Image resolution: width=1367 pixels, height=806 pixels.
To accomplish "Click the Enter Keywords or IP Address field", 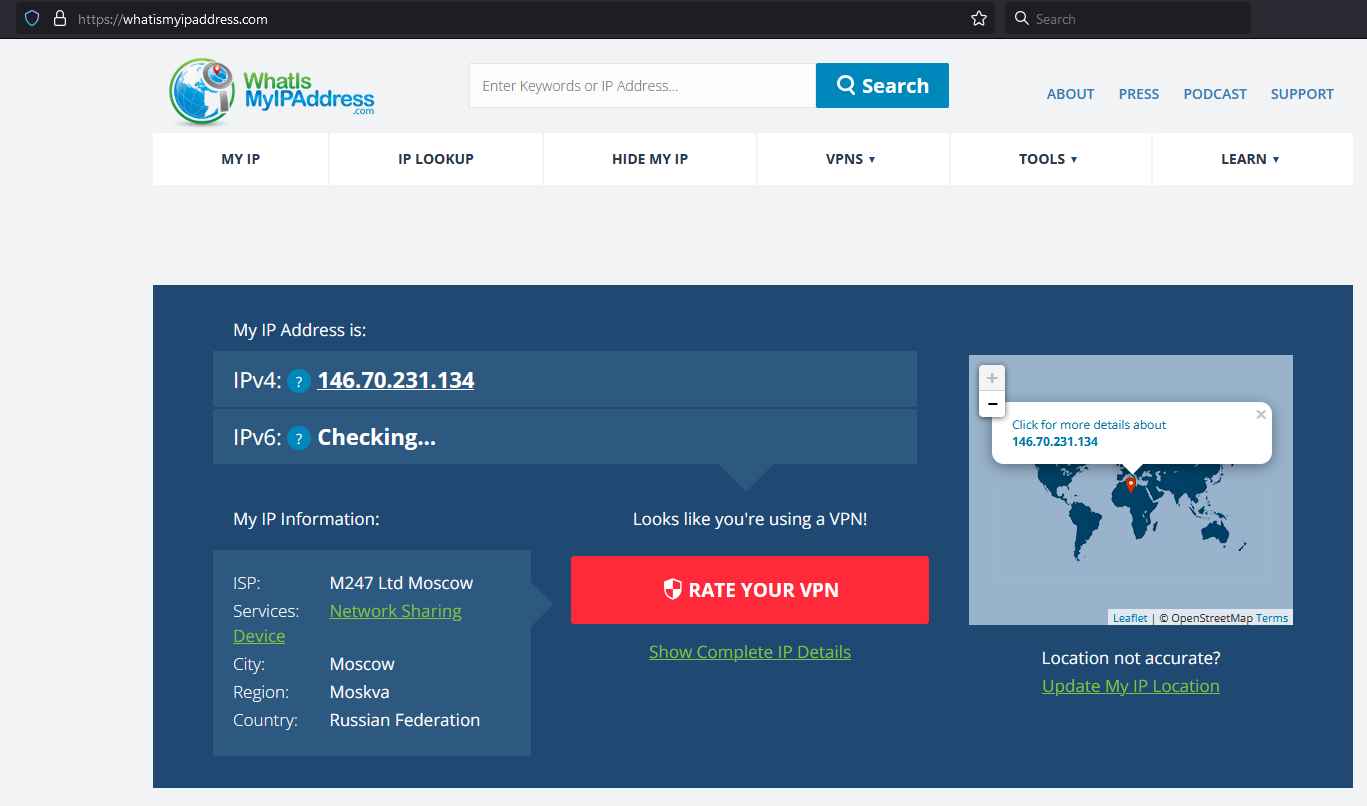I will 642,86.
